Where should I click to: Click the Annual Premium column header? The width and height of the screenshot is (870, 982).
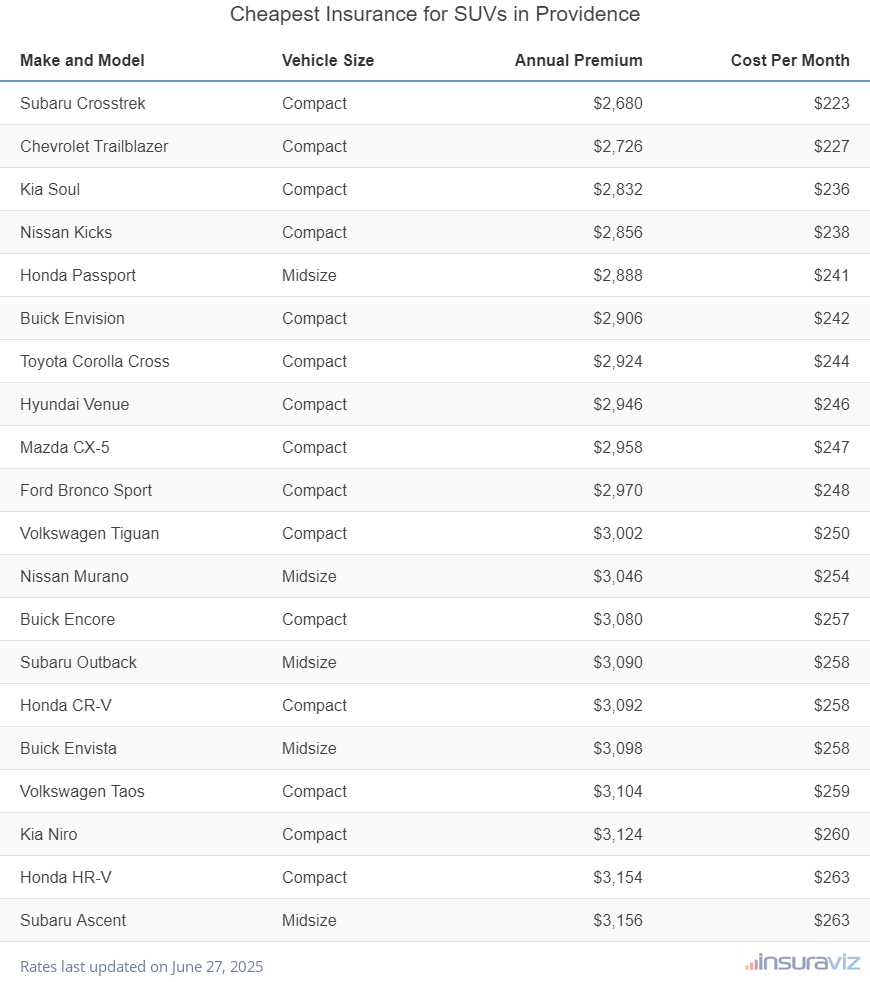click(578, 60)
